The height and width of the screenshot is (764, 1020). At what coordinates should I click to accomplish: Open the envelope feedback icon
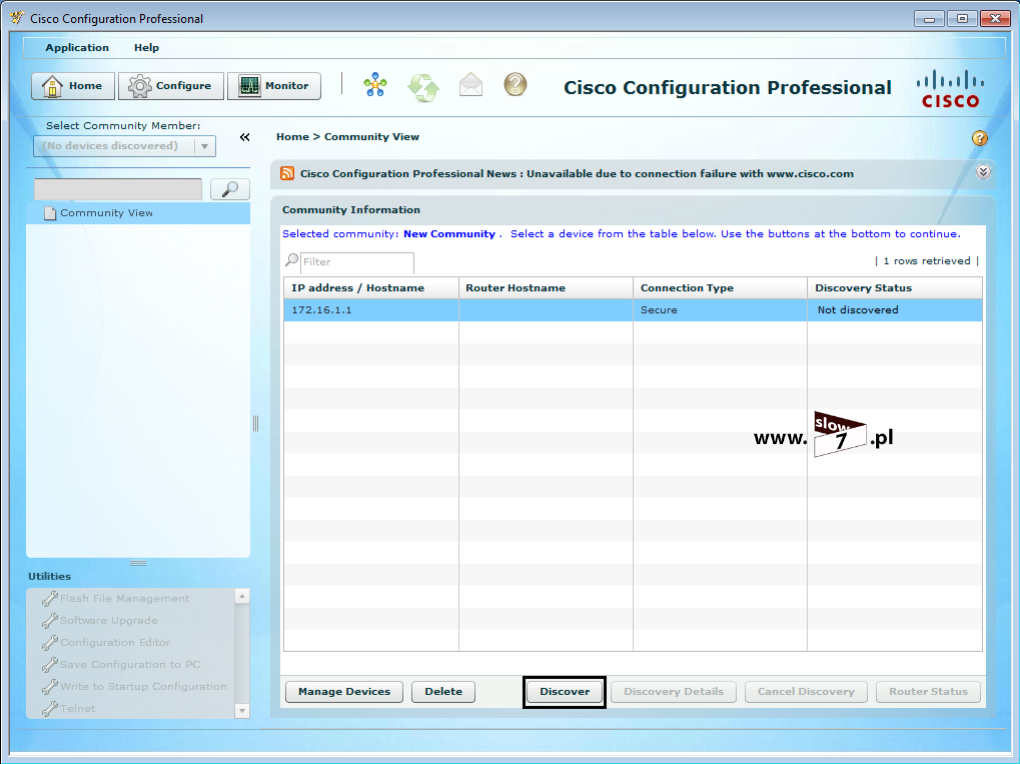coord(471,85)
